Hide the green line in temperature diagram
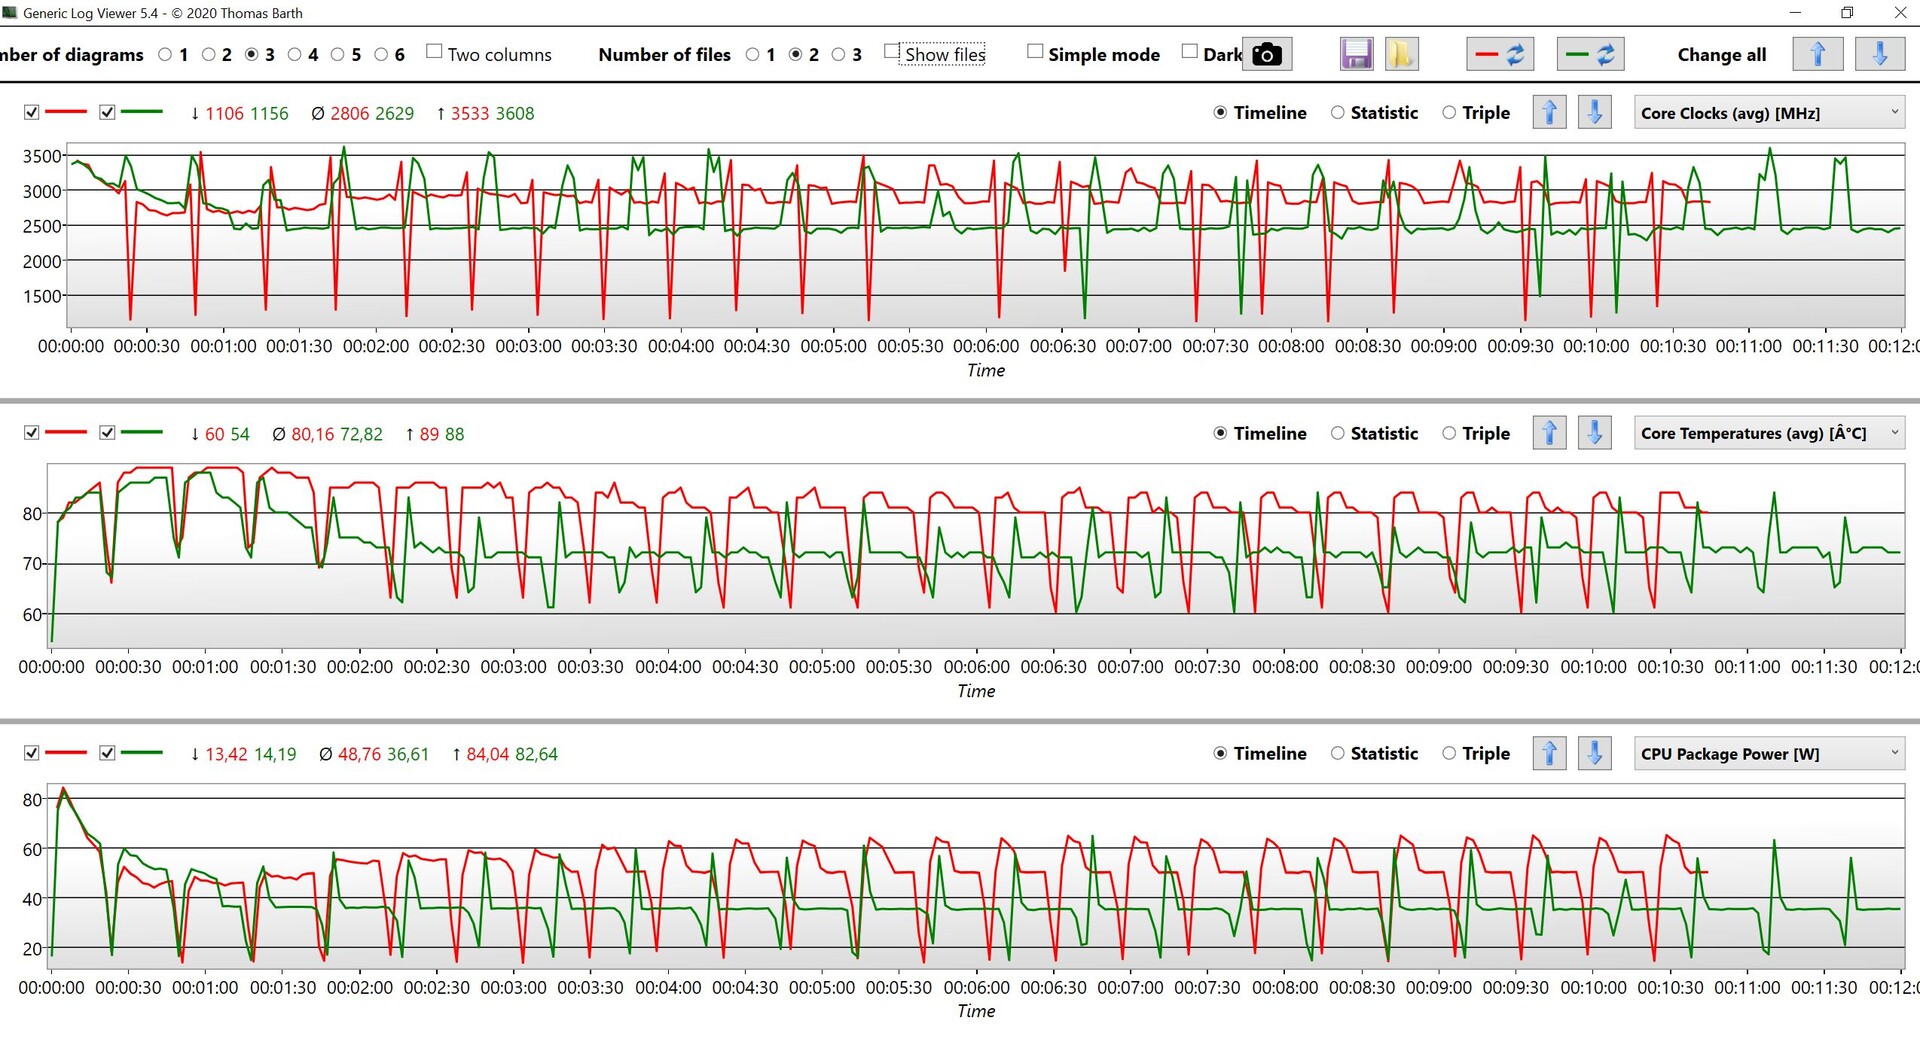Screen dimensions: 1920x1039 pyautogui.click(x=107, y=433)
